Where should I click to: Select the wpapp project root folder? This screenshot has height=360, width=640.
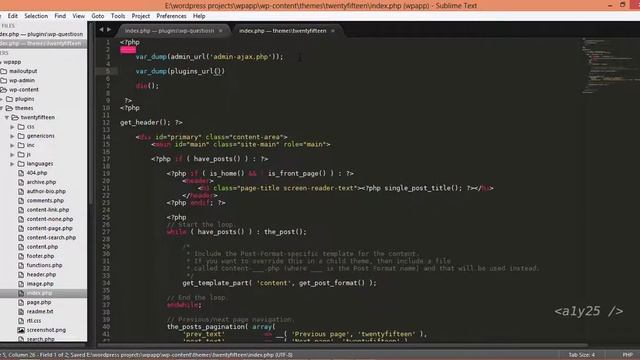pos(12,62)
